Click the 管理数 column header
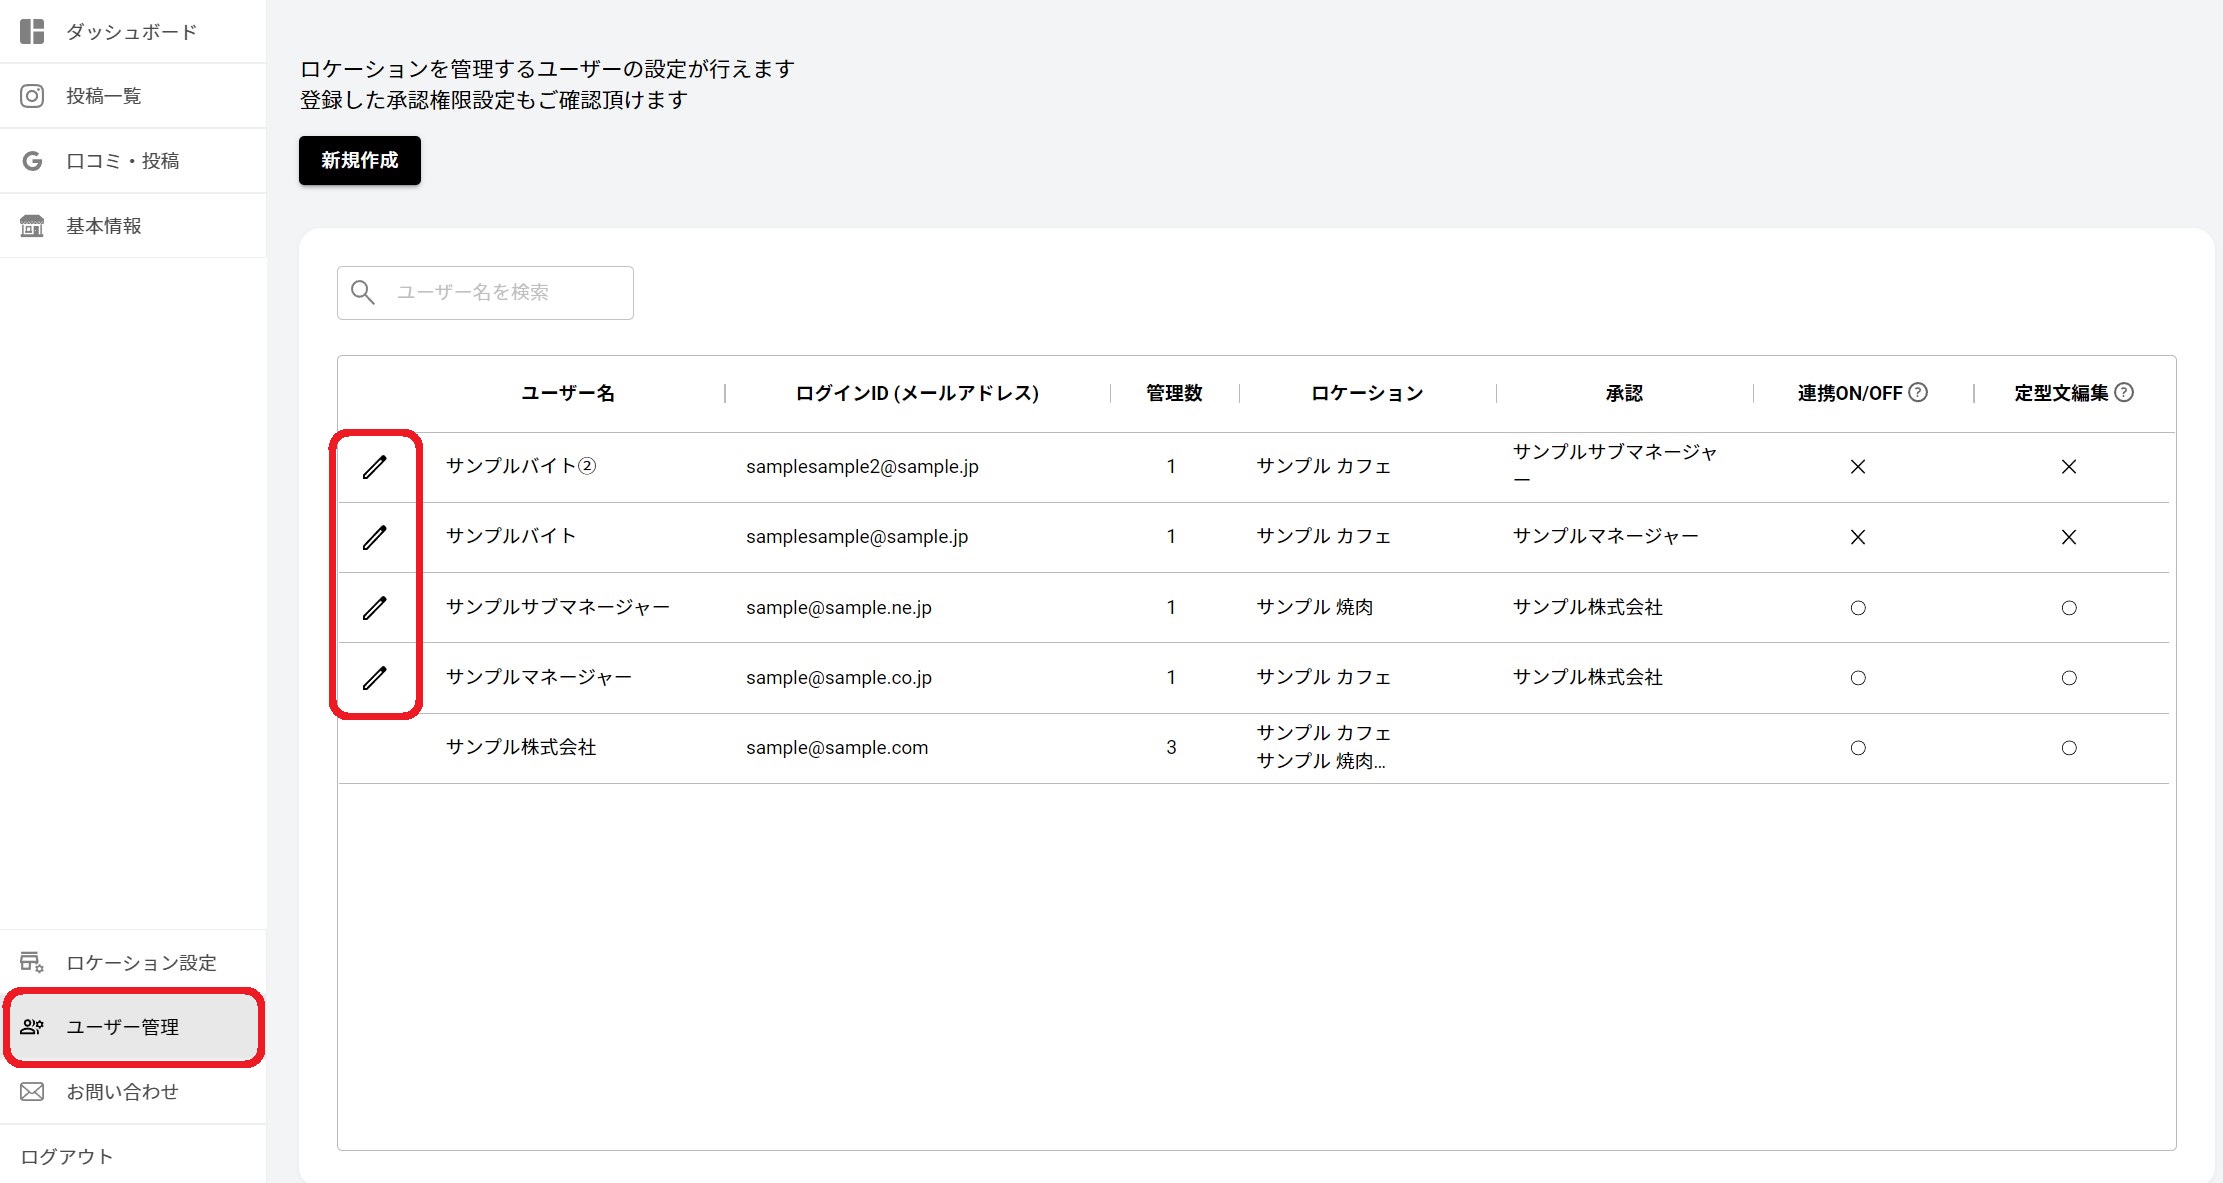The width and height of the screenshot is (2223, 1183). [x=1174, y=393]
